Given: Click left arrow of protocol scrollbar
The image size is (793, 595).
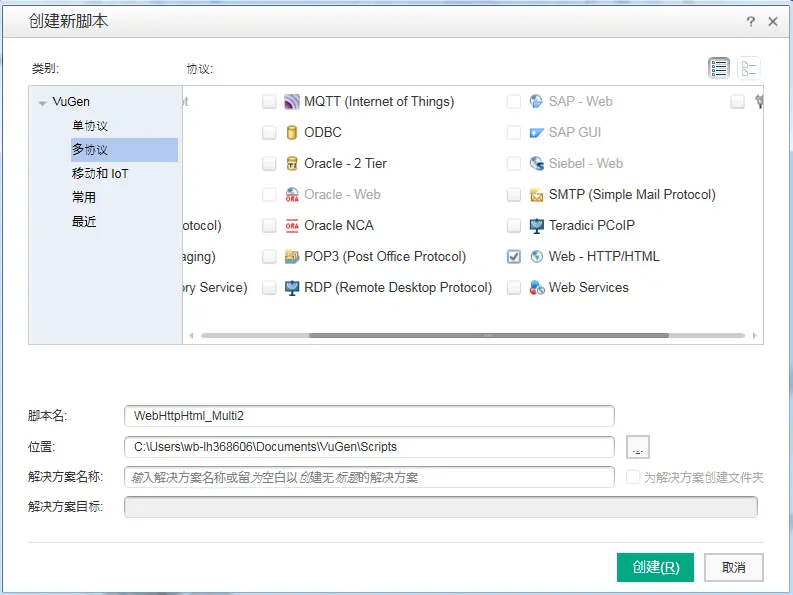Looking at the screenshot, I should (191, 335).
